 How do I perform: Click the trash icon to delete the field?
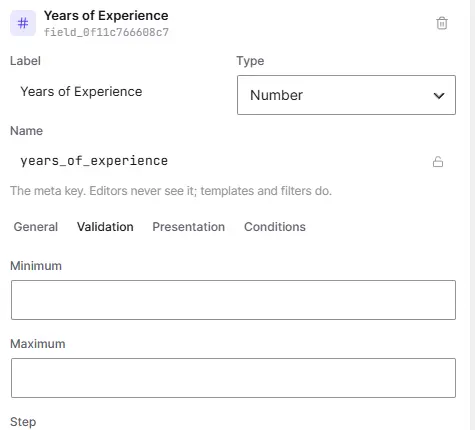tap(442, 23)
